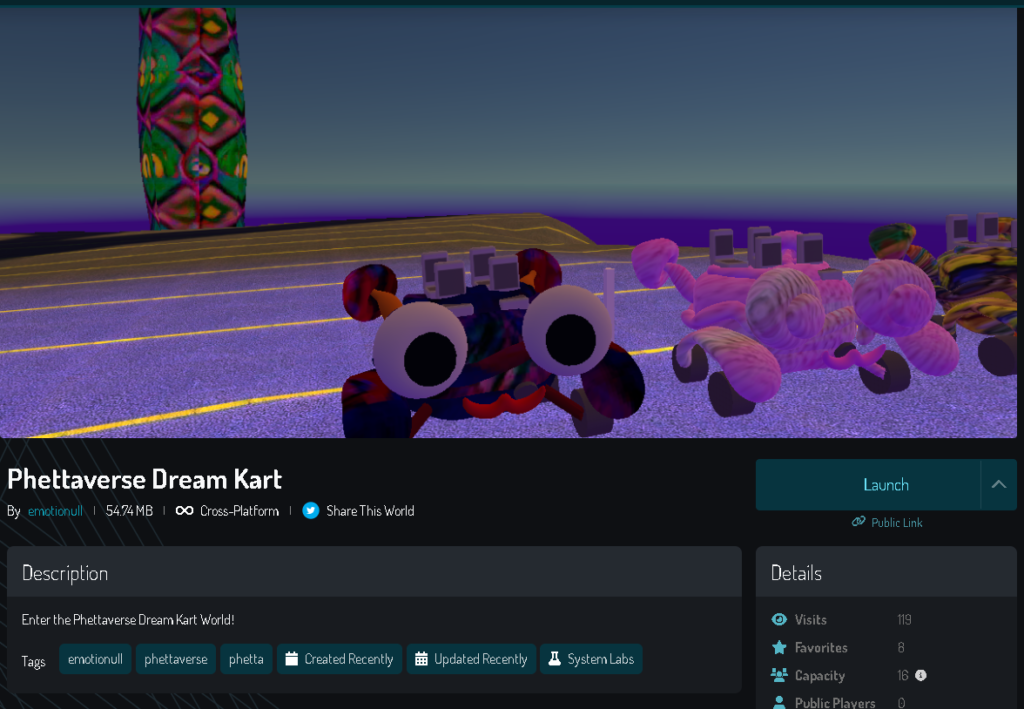Click the Updated Recently calendar icon
The width and height of the screenshot is (1024, 709).
click(x=421, y=659)
